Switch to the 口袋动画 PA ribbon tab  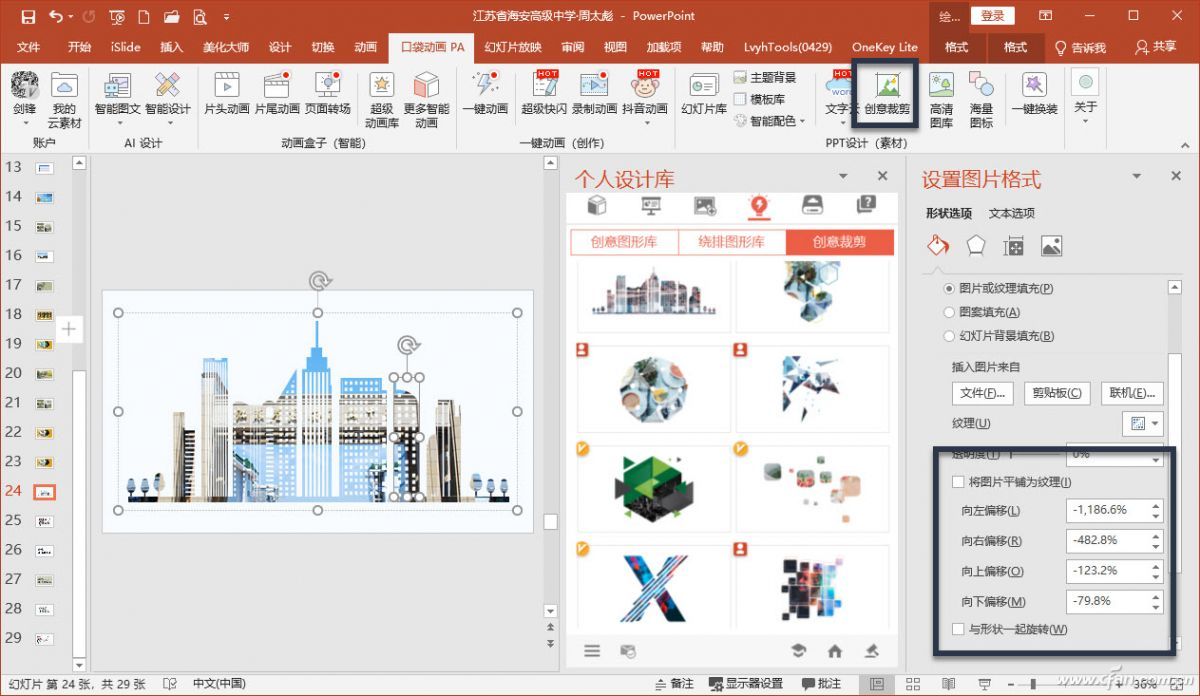(x=430, y=46)
